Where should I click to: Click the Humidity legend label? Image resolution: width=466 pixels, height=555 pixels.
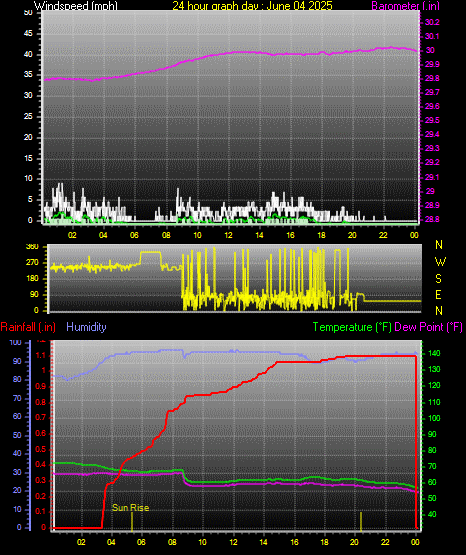tap(86, 327)
